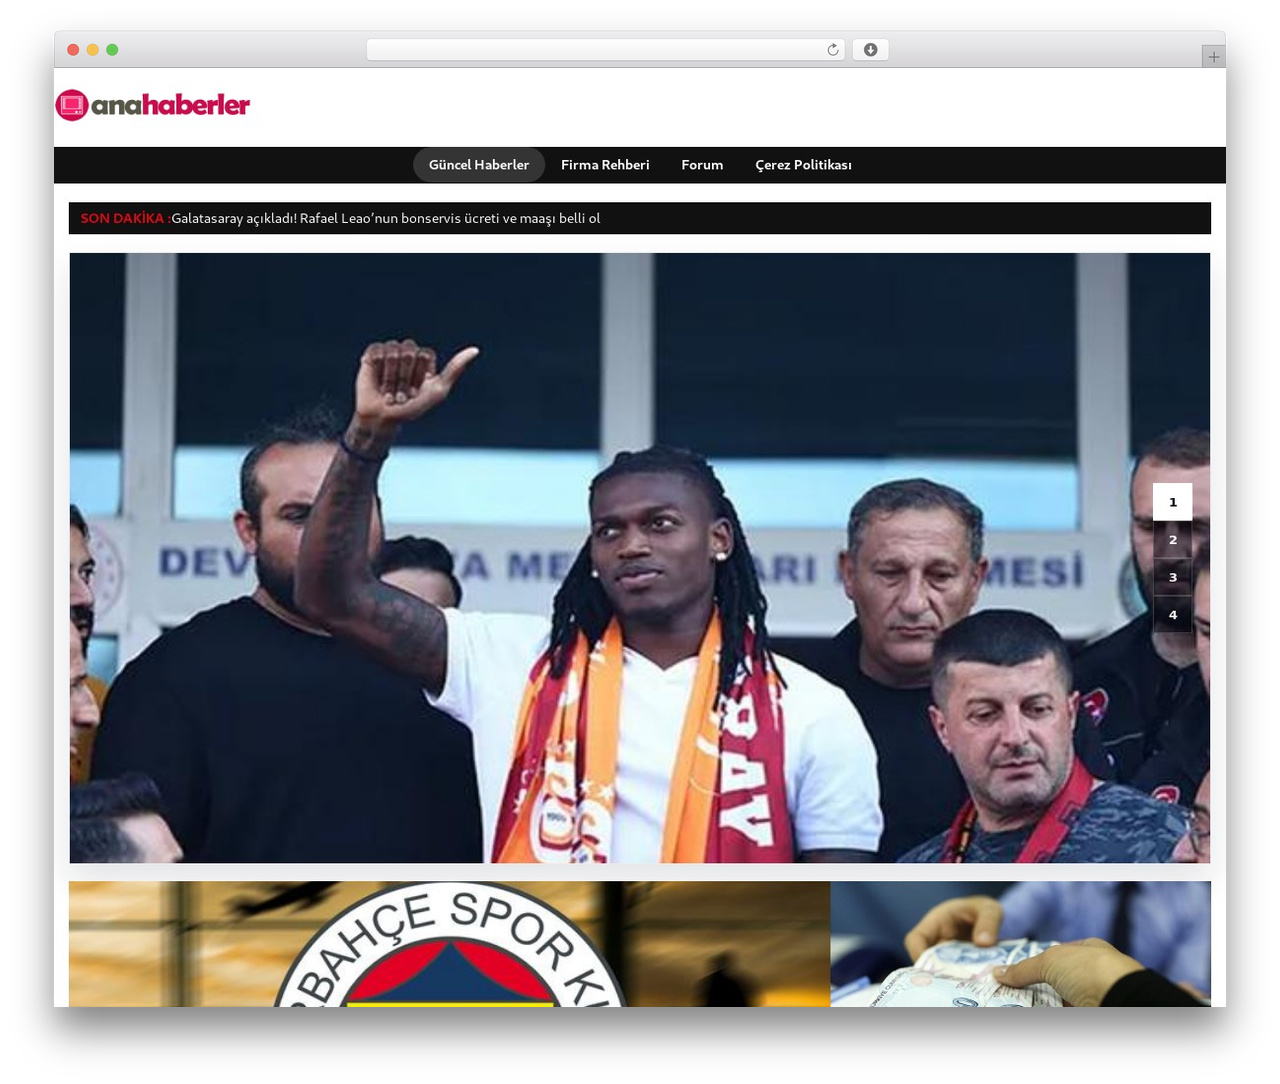Switch to slide 3 of slider
The height and width of the screenshot is (1084, 1280).
(1172, 577)
